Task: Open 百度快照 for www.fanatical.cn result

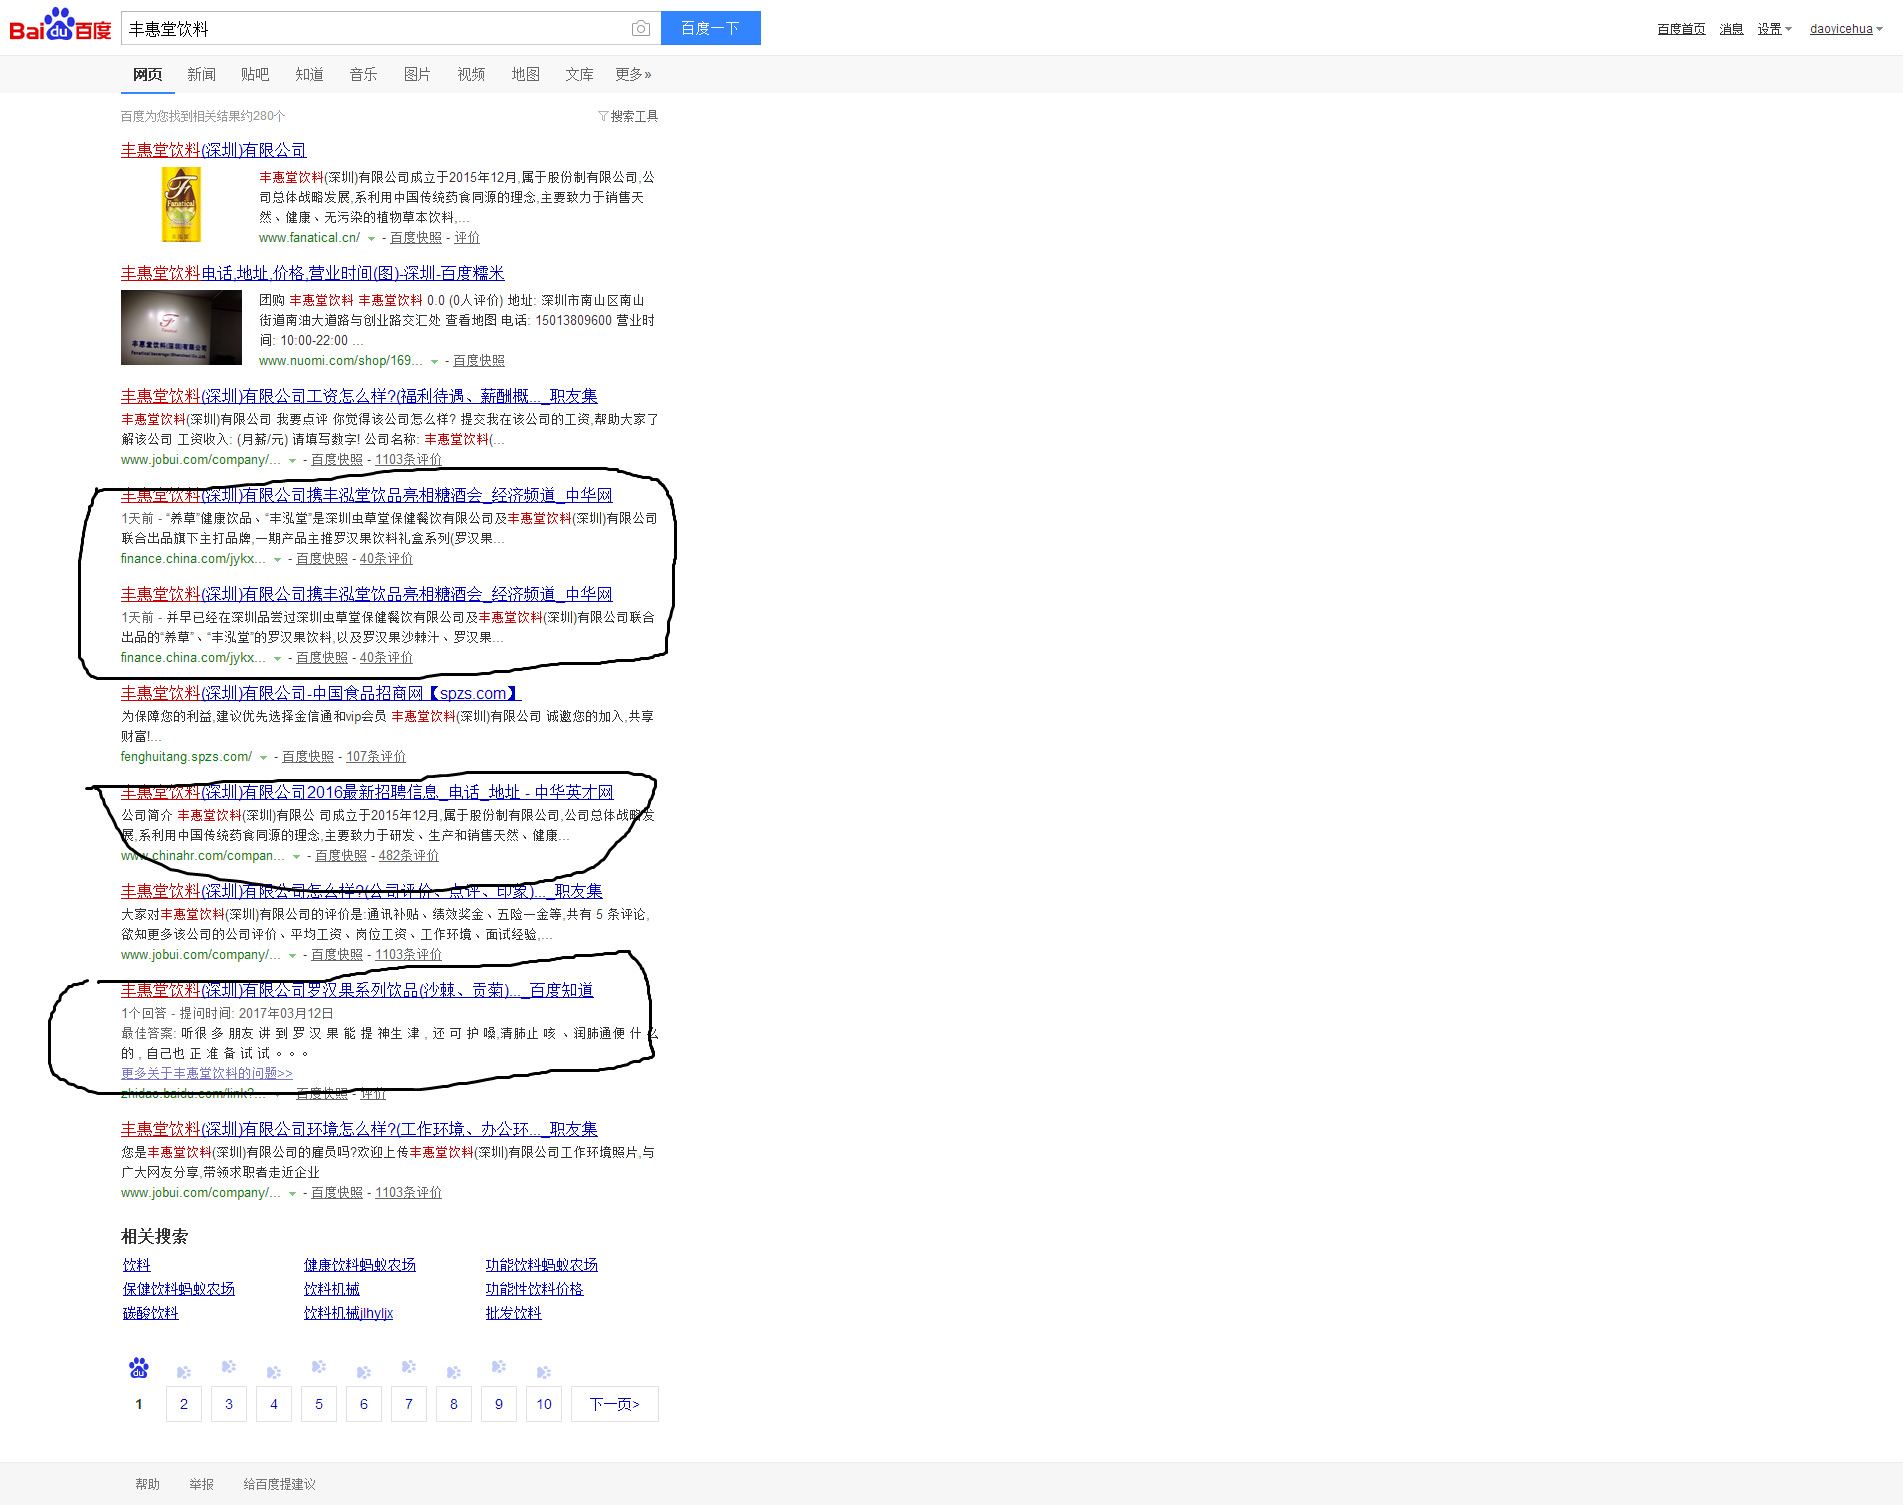Action: pyautogui.click(x=416, y=238)
